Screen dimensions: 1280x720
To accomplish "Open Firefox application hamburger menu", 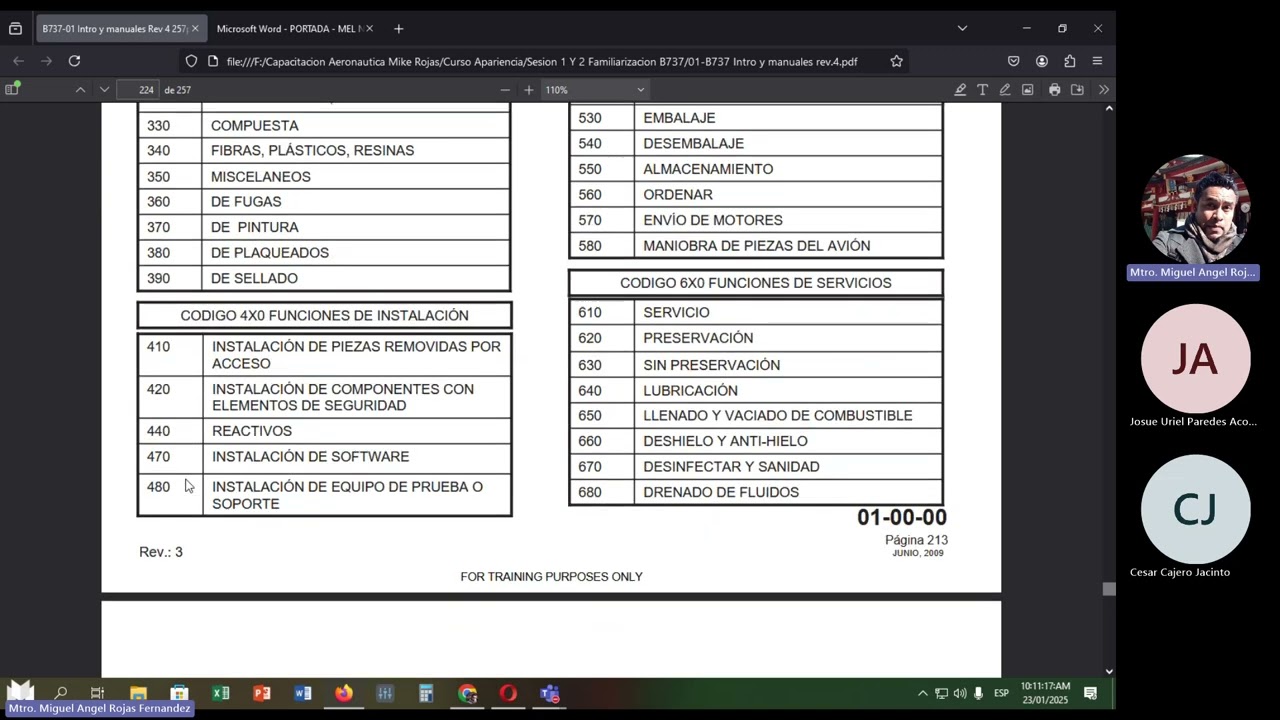I will point(1097,61).
